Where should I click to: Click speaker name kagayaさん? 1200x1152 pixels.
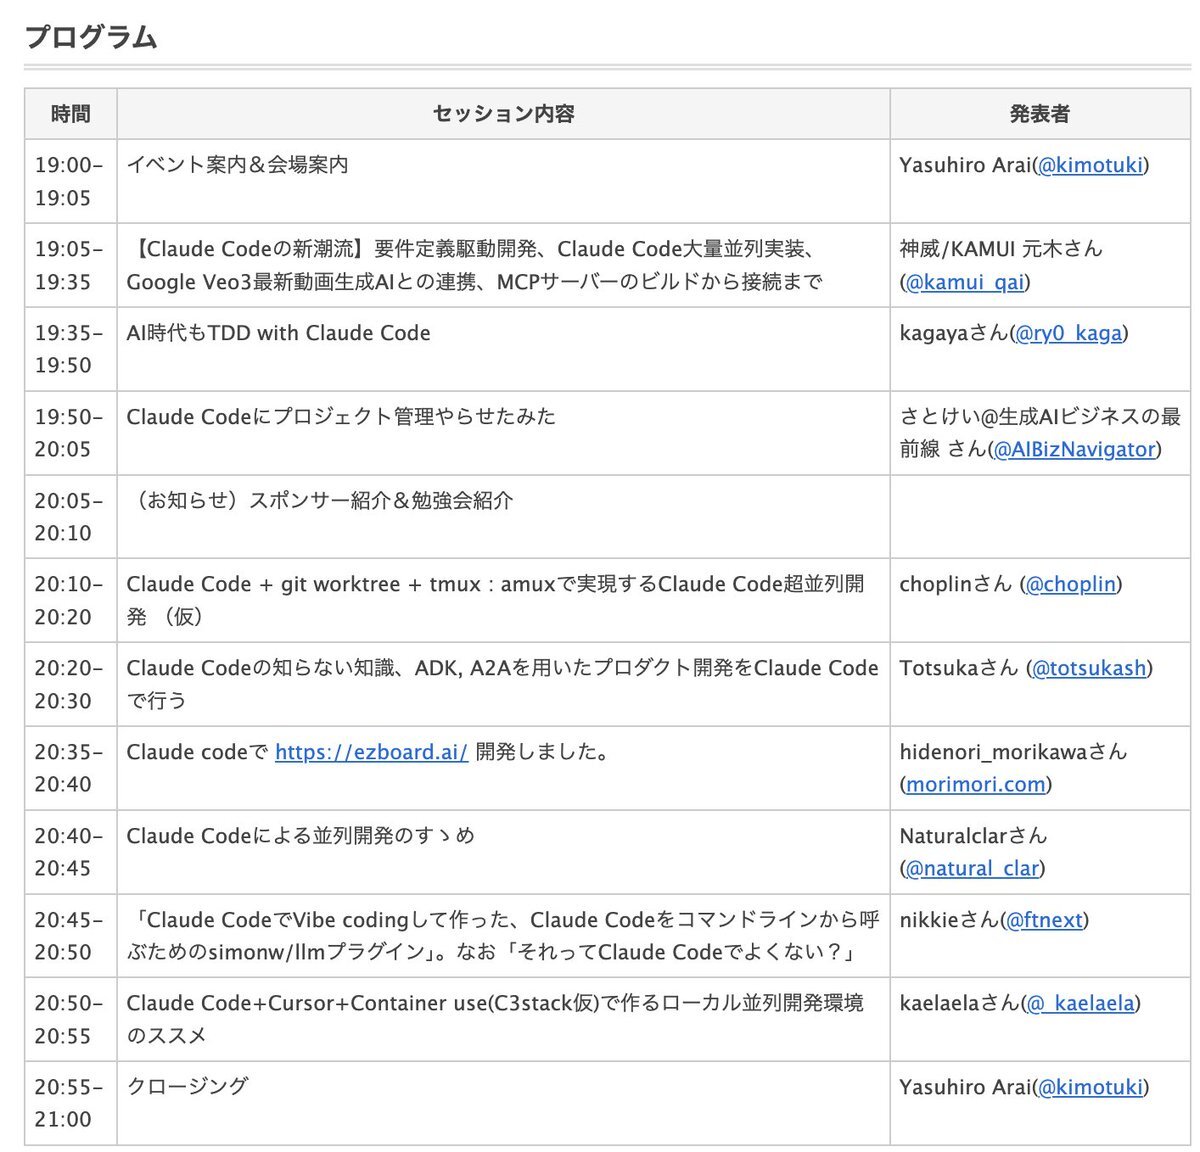click(954, 333)
